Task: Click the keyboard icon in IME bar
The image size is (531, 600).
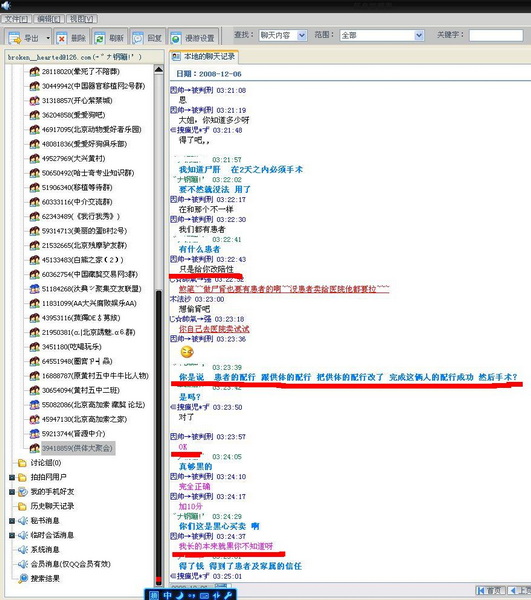Action: (204, 595)
